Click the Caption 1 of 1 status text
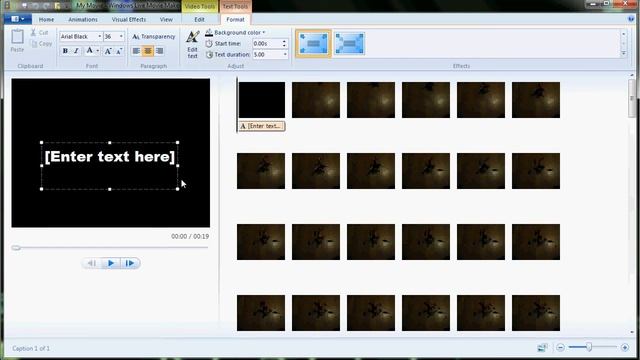 pos(31,349)
